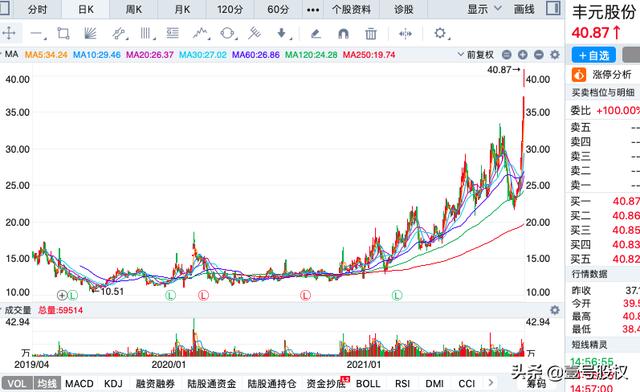Viewport: 640px width, 392px height.
Task: Switch to the 月K tab
Action: (182, 9)
